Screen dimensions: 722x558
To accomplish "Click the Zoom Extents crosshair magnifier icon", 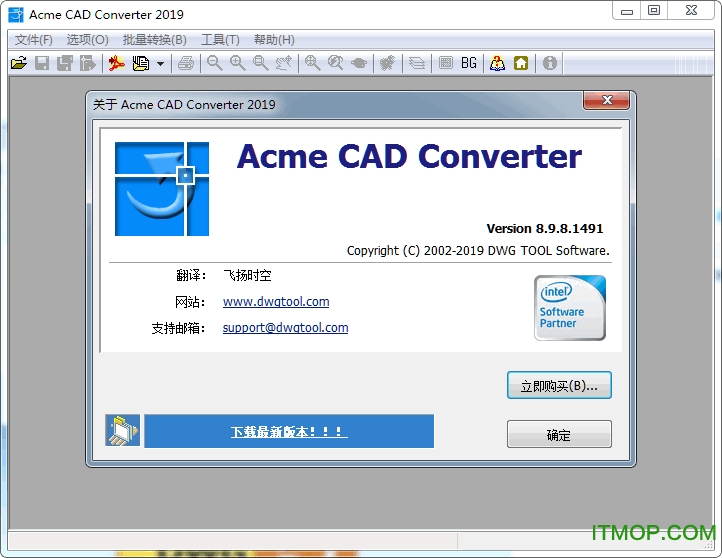I will coord(313,63).
